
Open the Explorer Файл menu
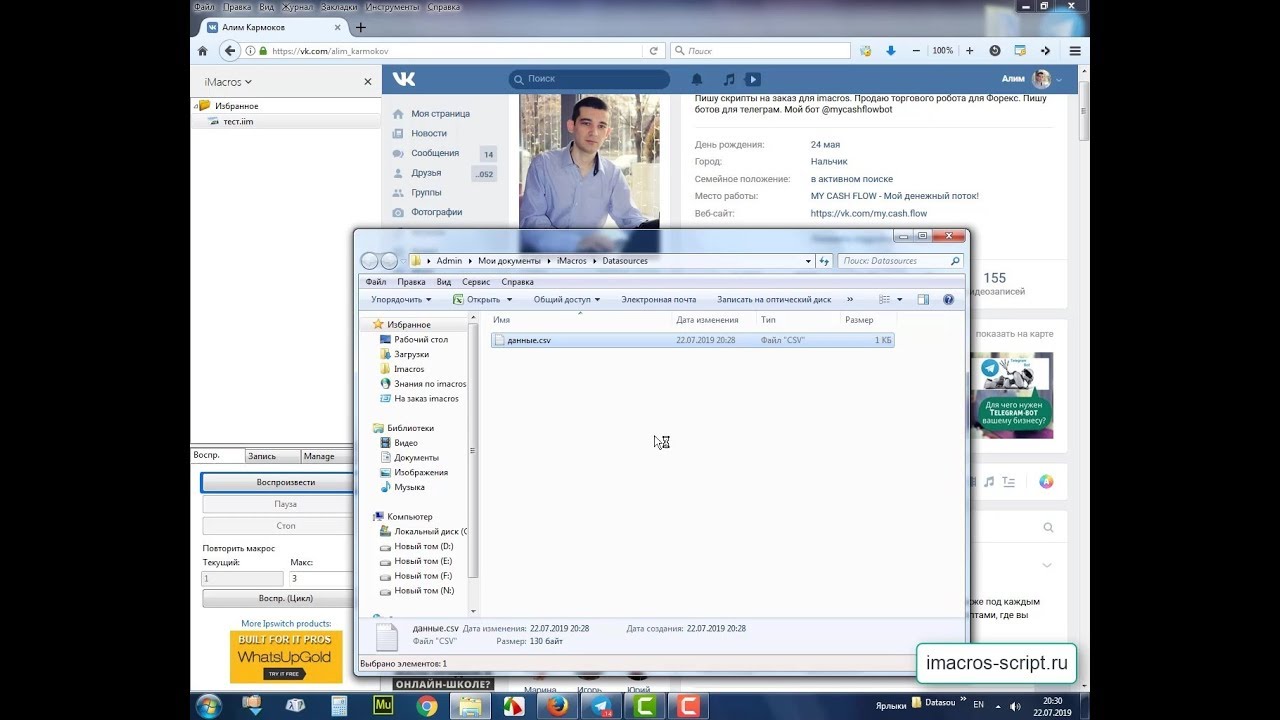point(376,282)
